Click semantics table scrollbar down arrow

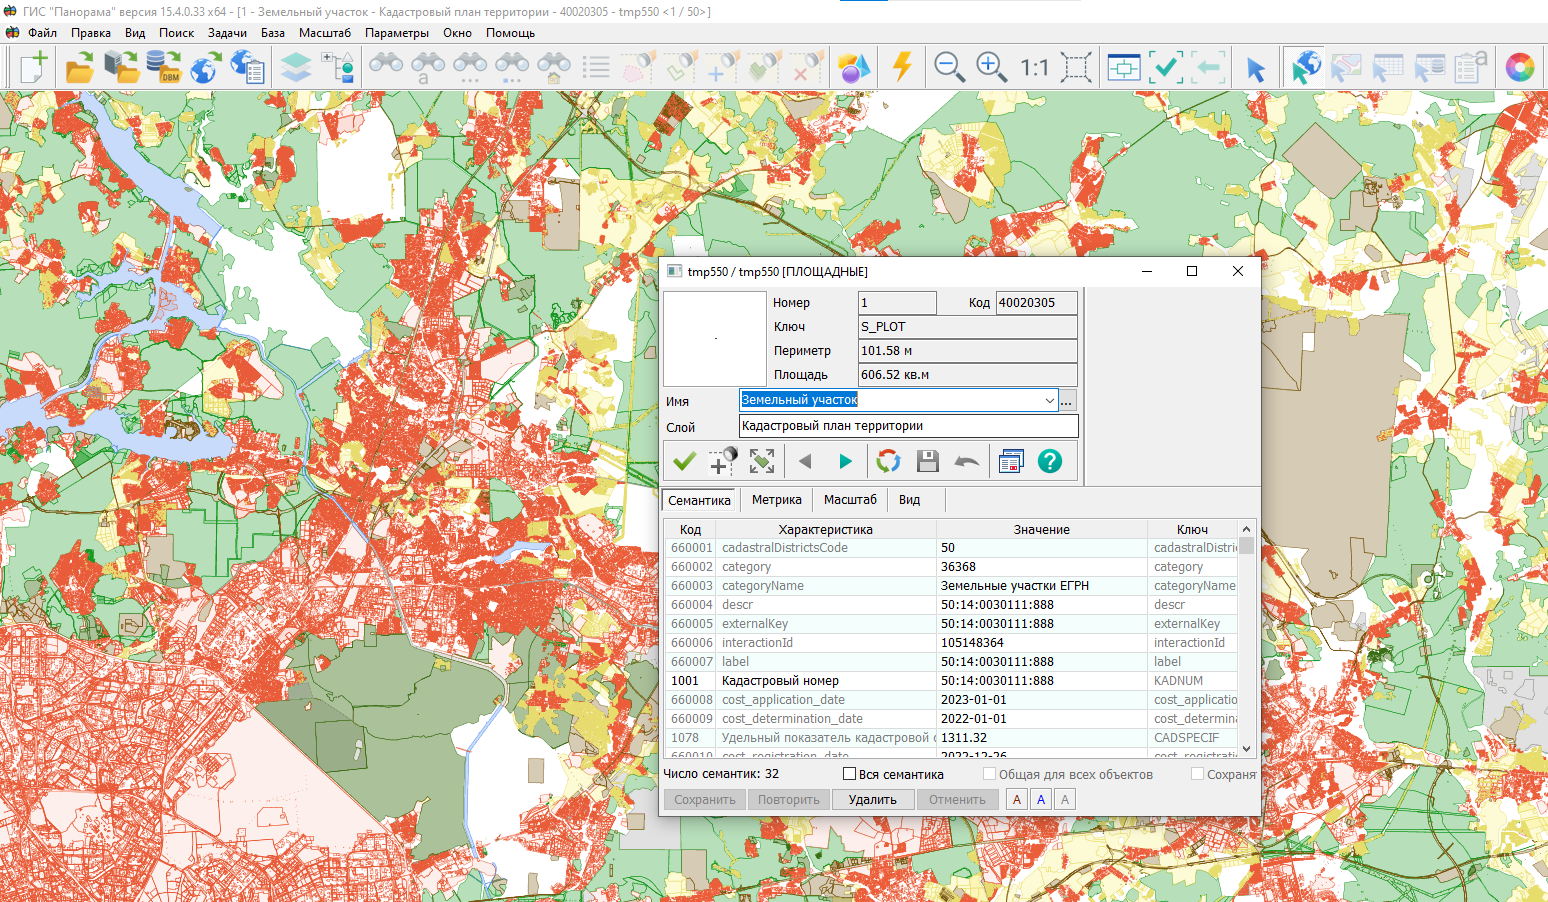1246,748
